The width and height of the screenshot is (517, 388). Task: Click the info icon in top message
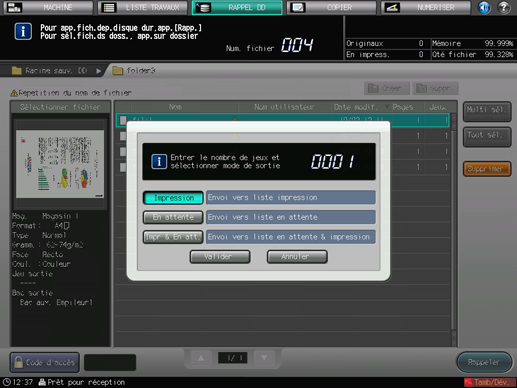pos(23,32)
